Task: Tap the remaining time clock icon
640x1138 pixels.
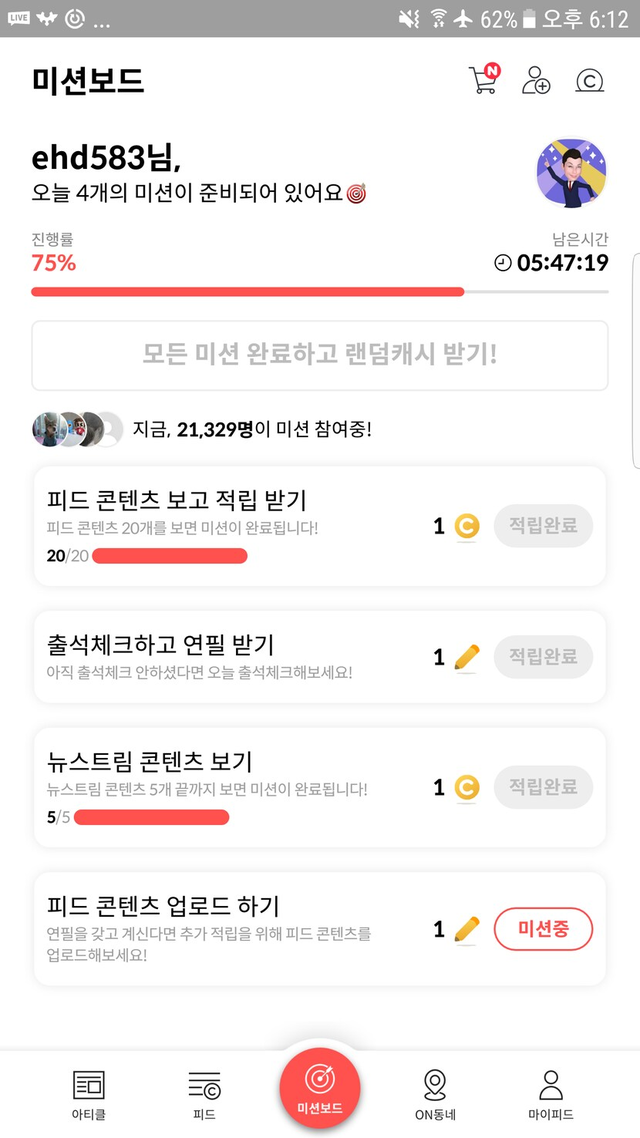Action: pyautogui.click(x=503, y=263)
